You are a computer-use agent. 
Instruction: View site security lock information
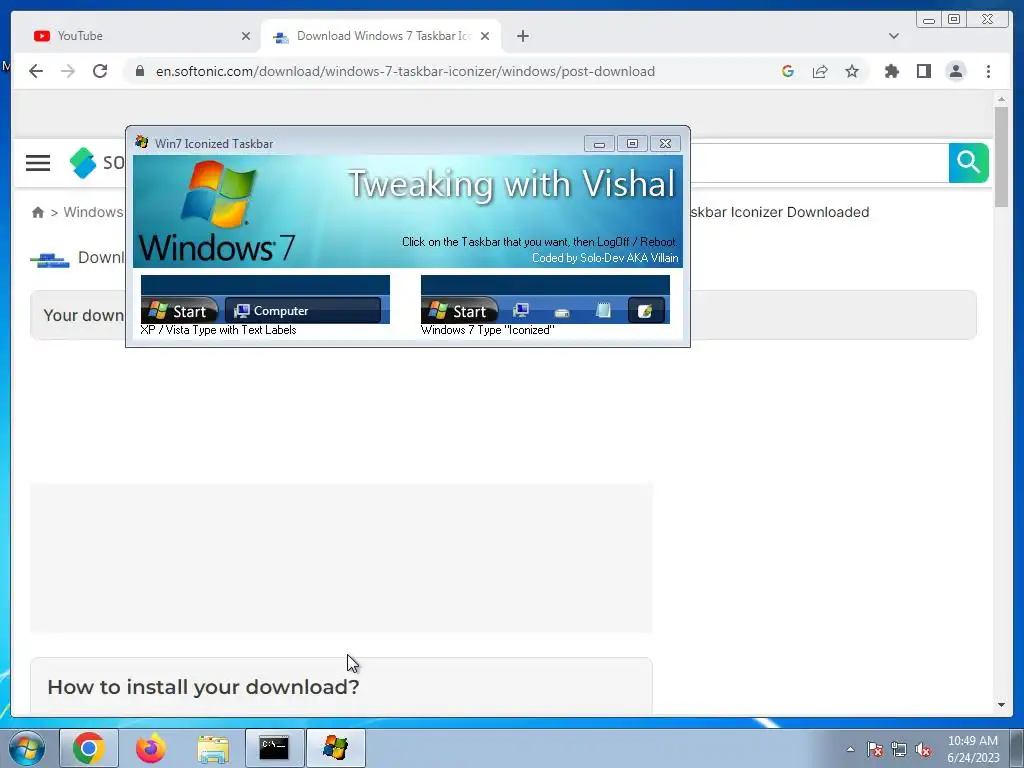click(x=140, y=71)
